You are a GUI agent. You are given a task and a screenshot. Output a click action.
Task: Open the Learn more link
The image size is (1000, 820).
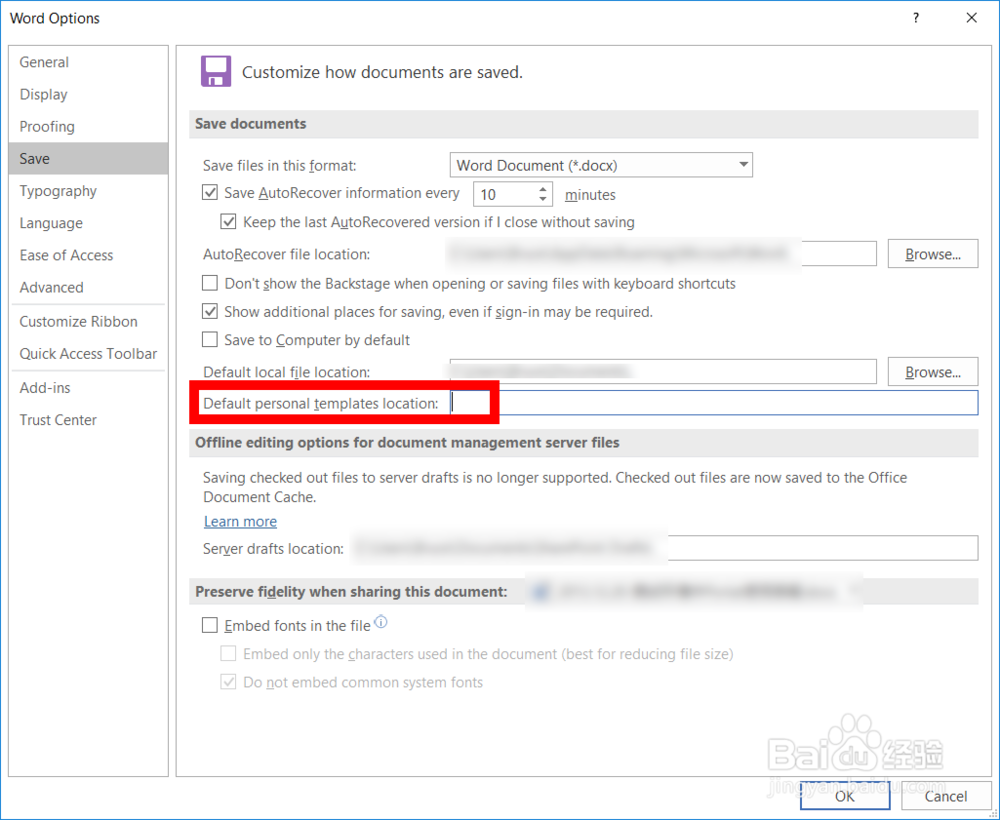(240, 522)
